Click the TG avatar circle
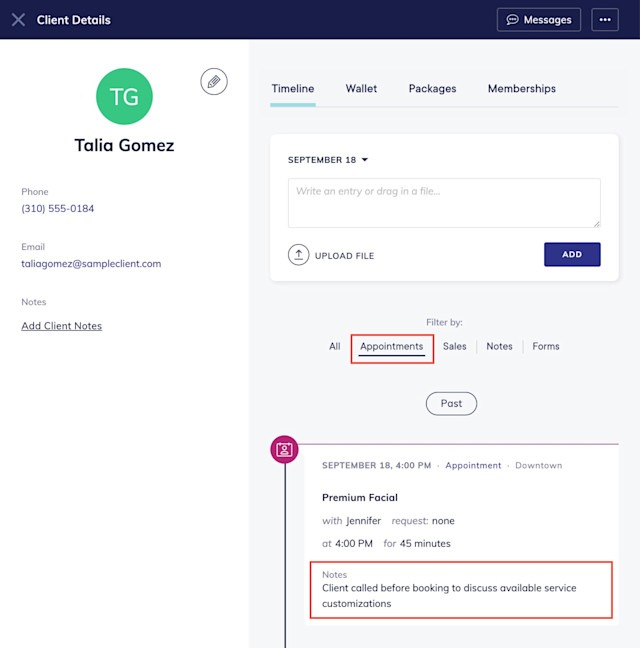This screenshot has width=640, height=648. click(124, 96)
